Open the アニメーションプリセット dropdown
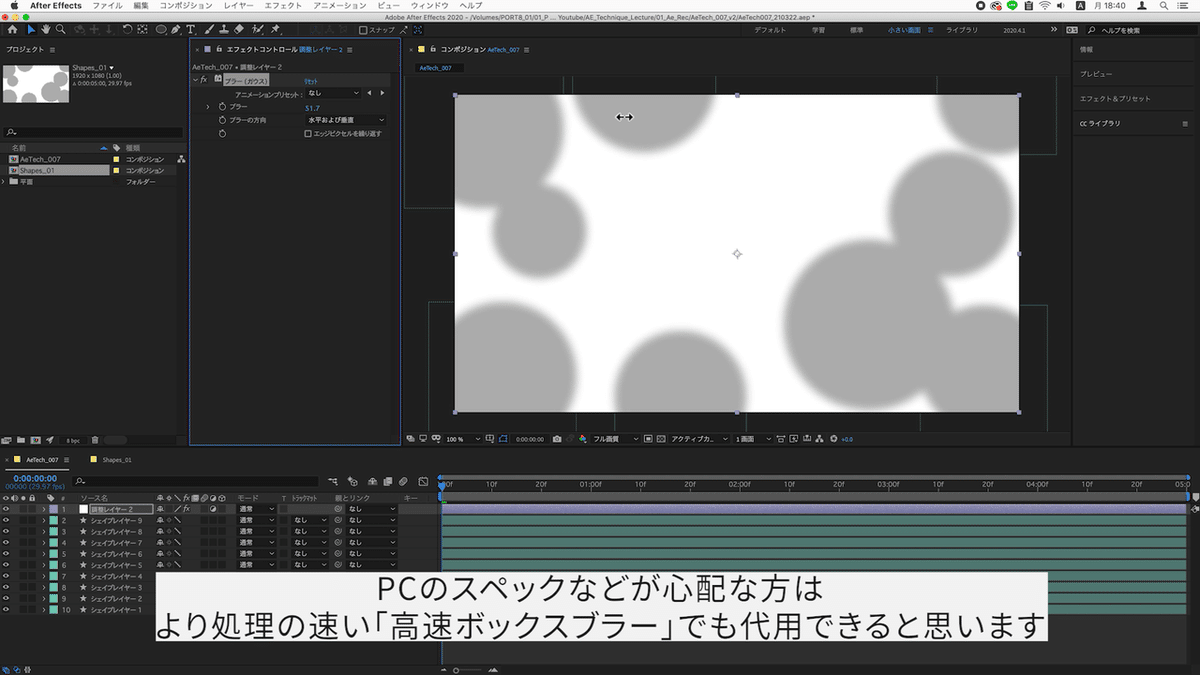The image size is (1200, 675). point(333,93)
